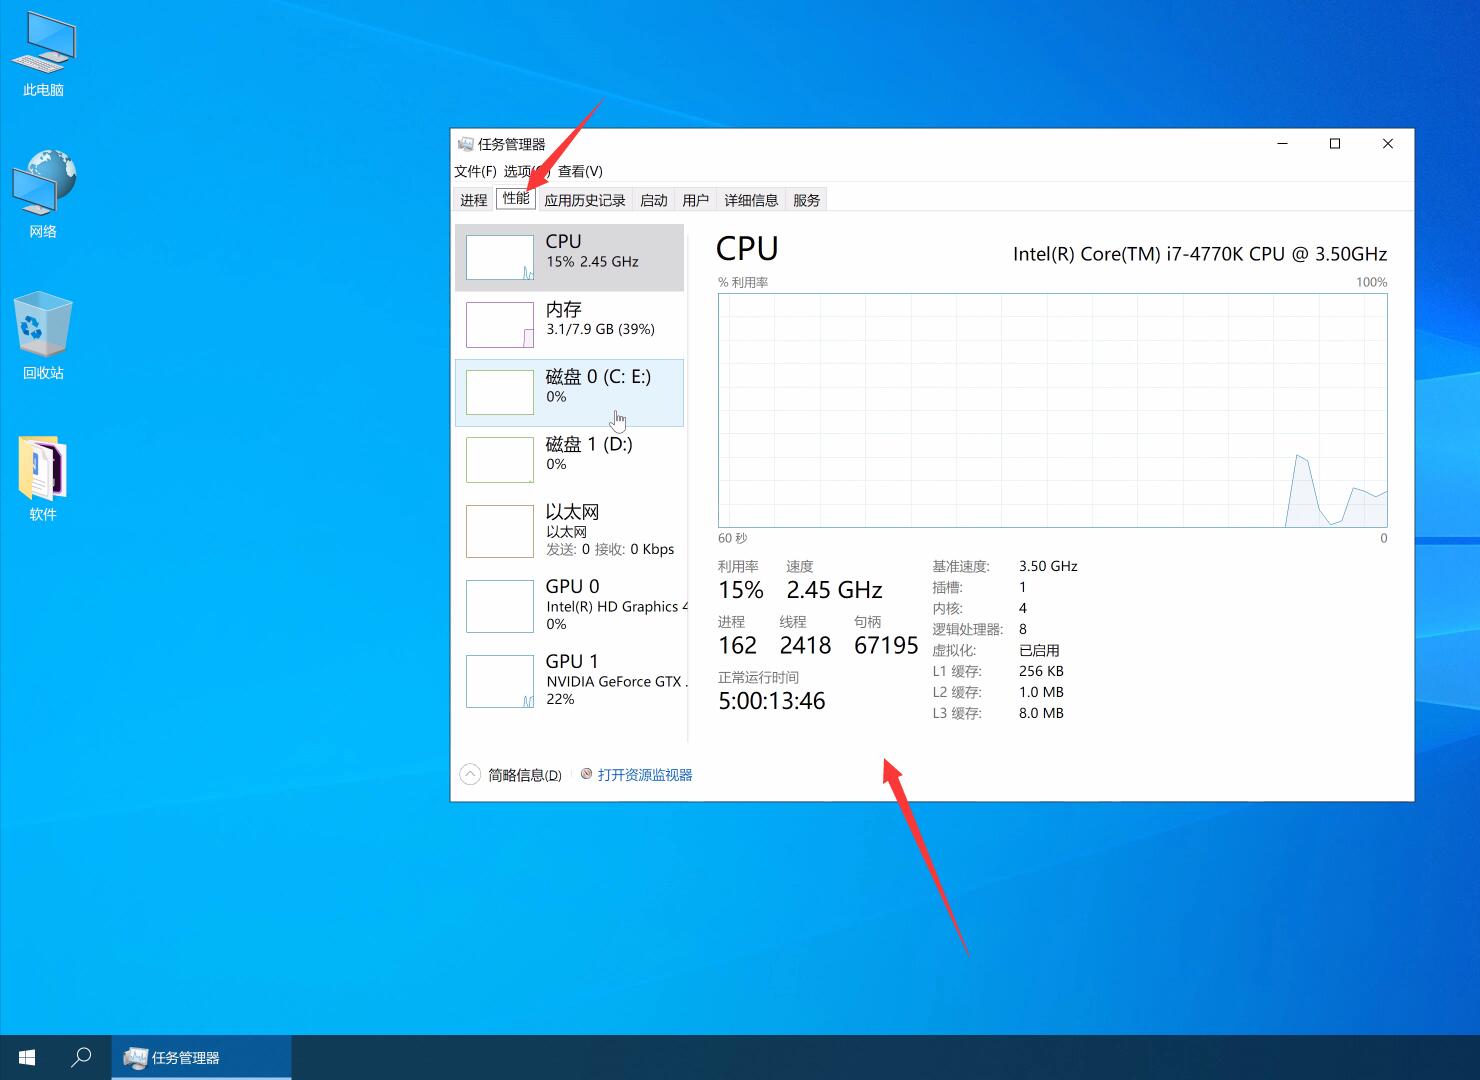The image size is (1480, 1080).
Task: Click the 简略信息(D) label
Action: point(525,775)
